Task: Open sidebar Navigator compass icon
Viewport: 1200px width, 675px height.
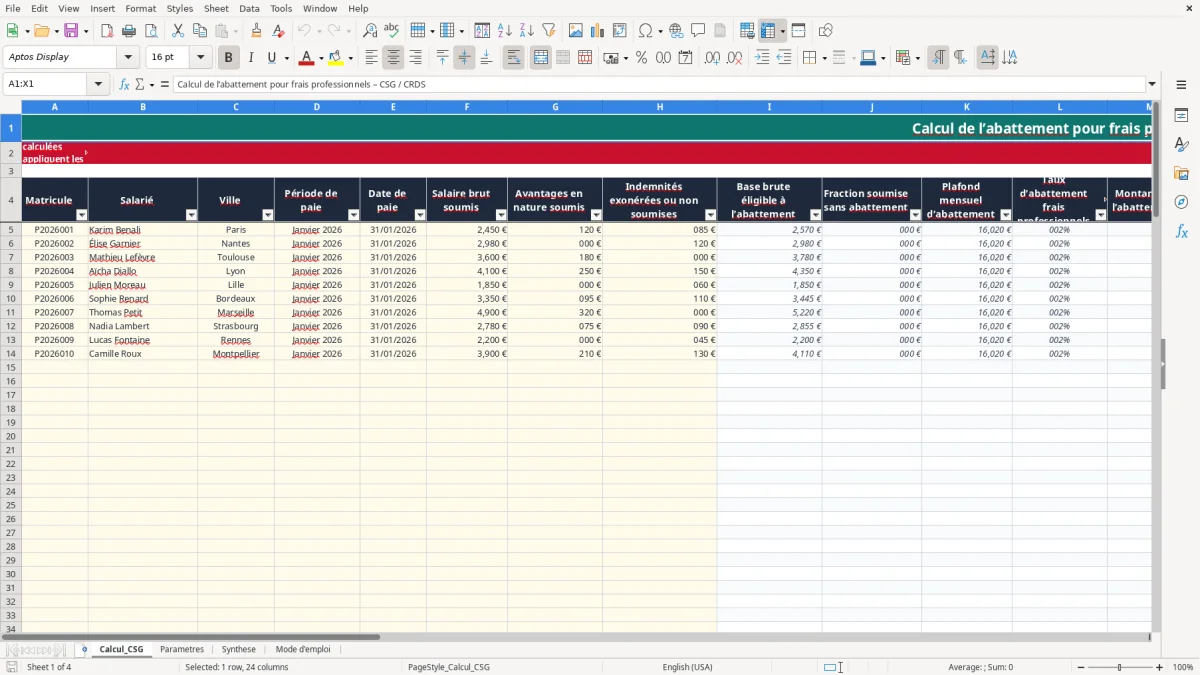Action: click(1181, 202)
